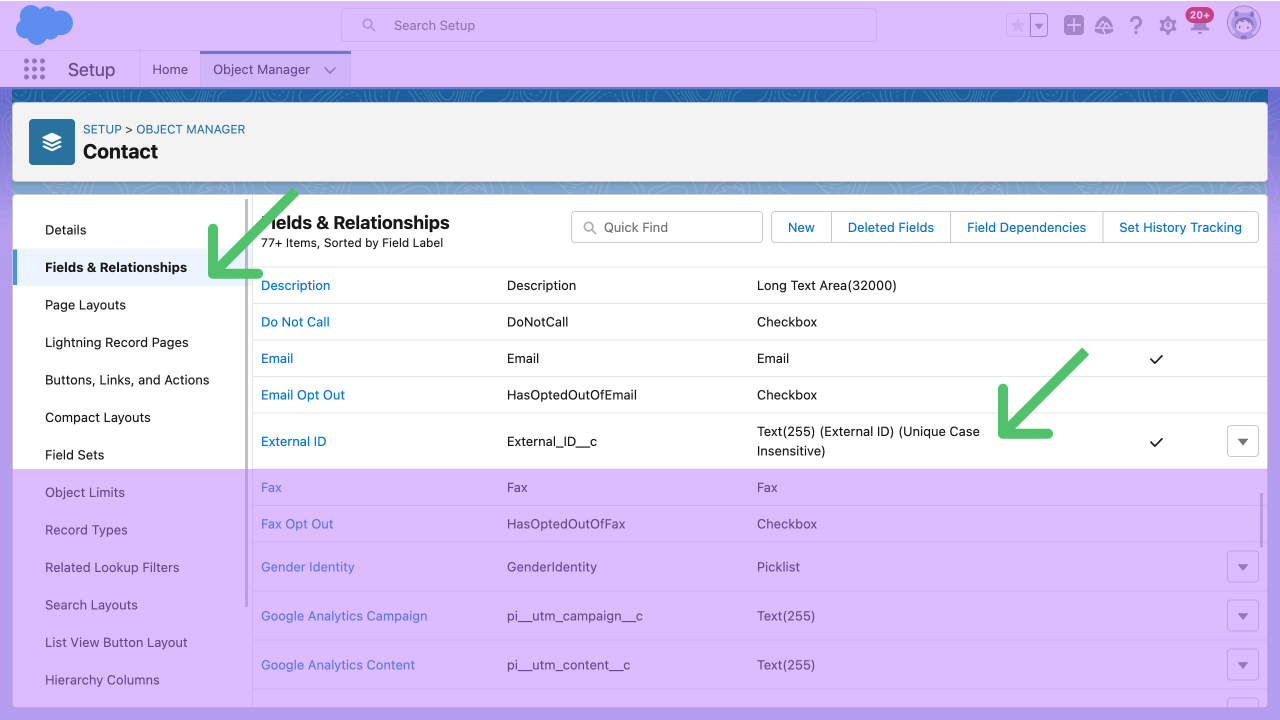Open Object Limits in sidebar
The height and width of the screenshot is (720, 1280).
click(x=85, y=492)
